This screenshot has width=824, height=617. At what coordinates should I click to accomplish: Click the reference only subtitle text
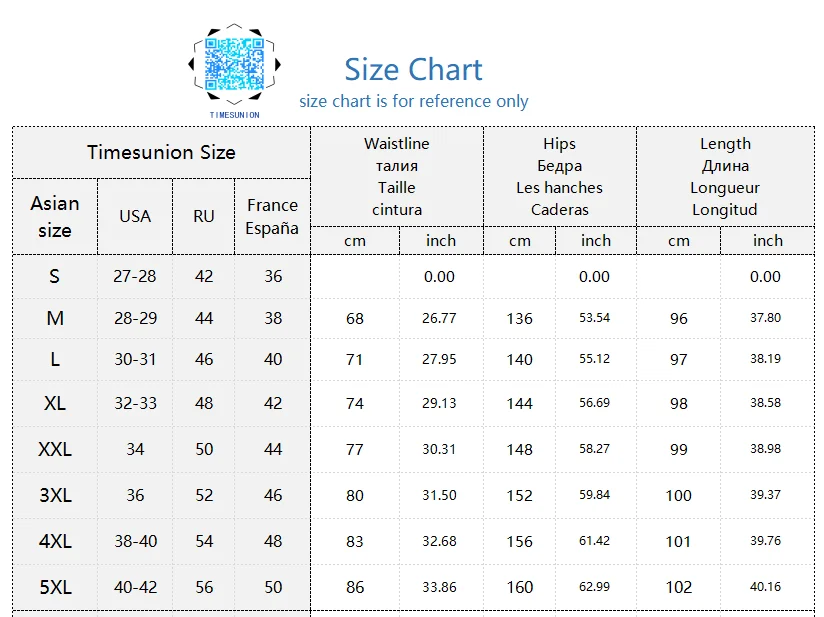(414, 101)
